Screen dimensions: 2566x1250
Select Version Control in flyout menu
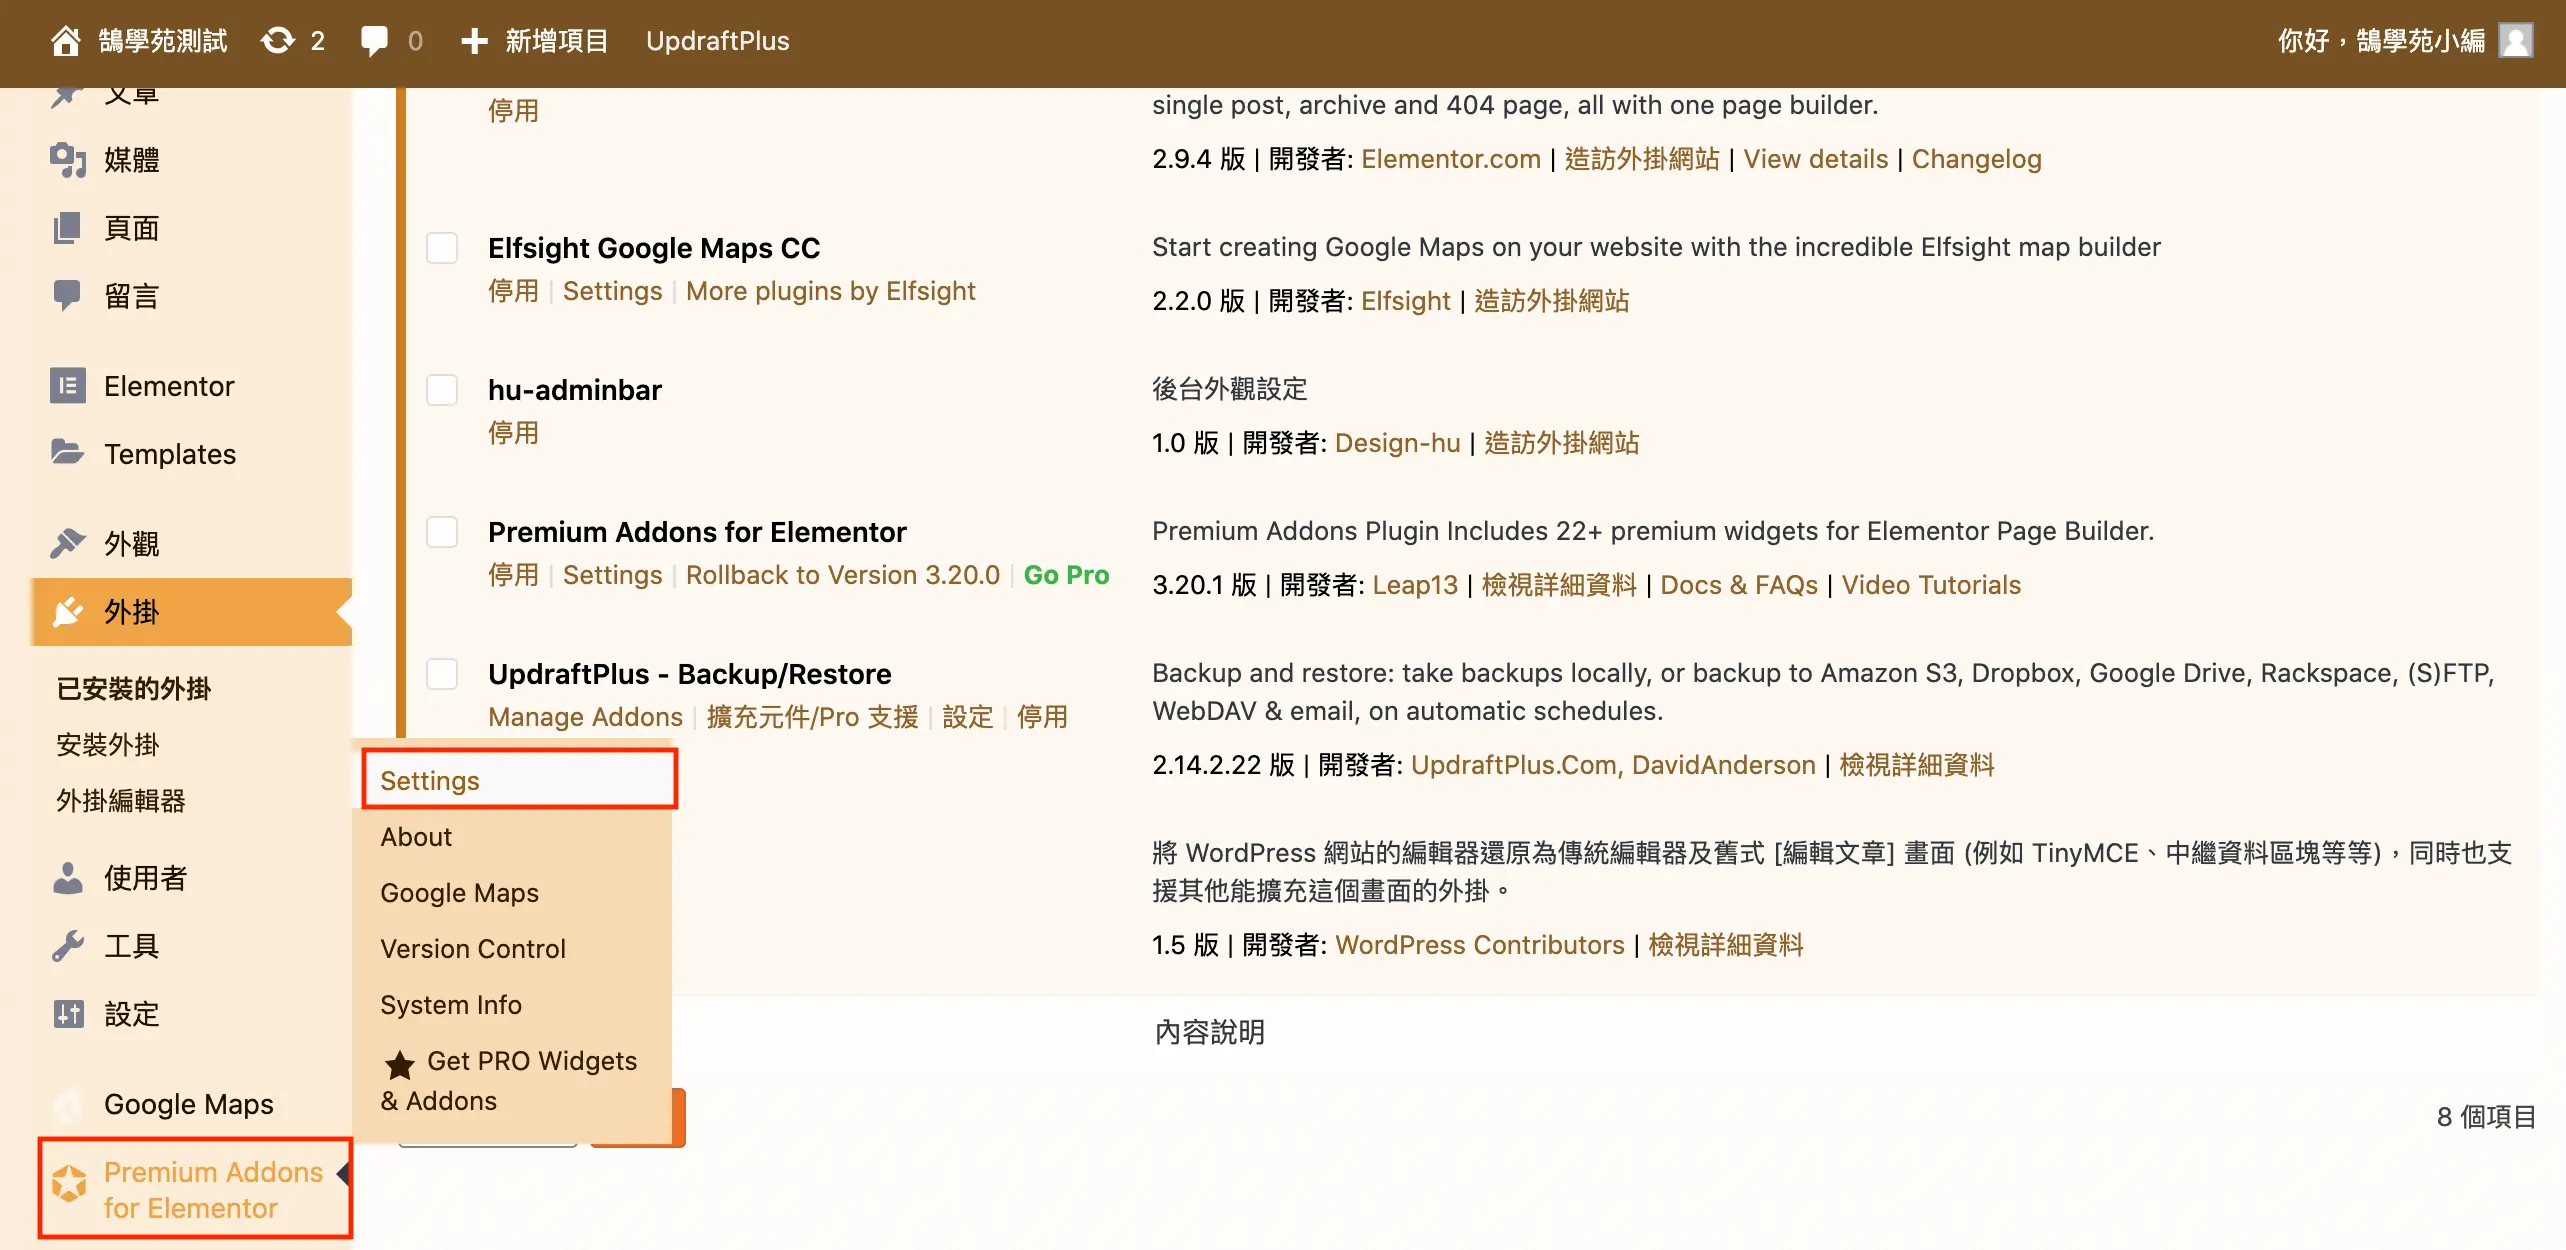(x=473, y=948)
